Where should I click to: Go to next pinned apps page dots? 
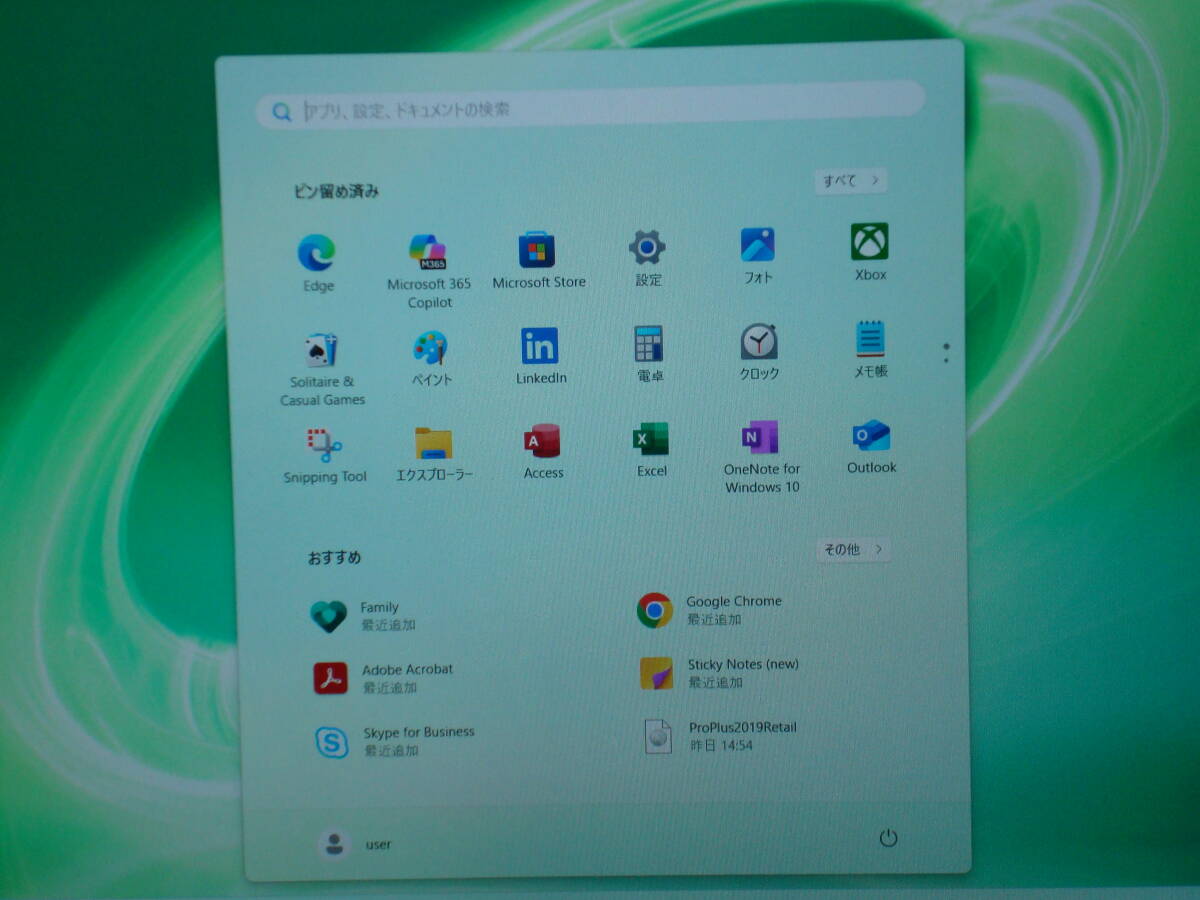[x=946, y=352]
